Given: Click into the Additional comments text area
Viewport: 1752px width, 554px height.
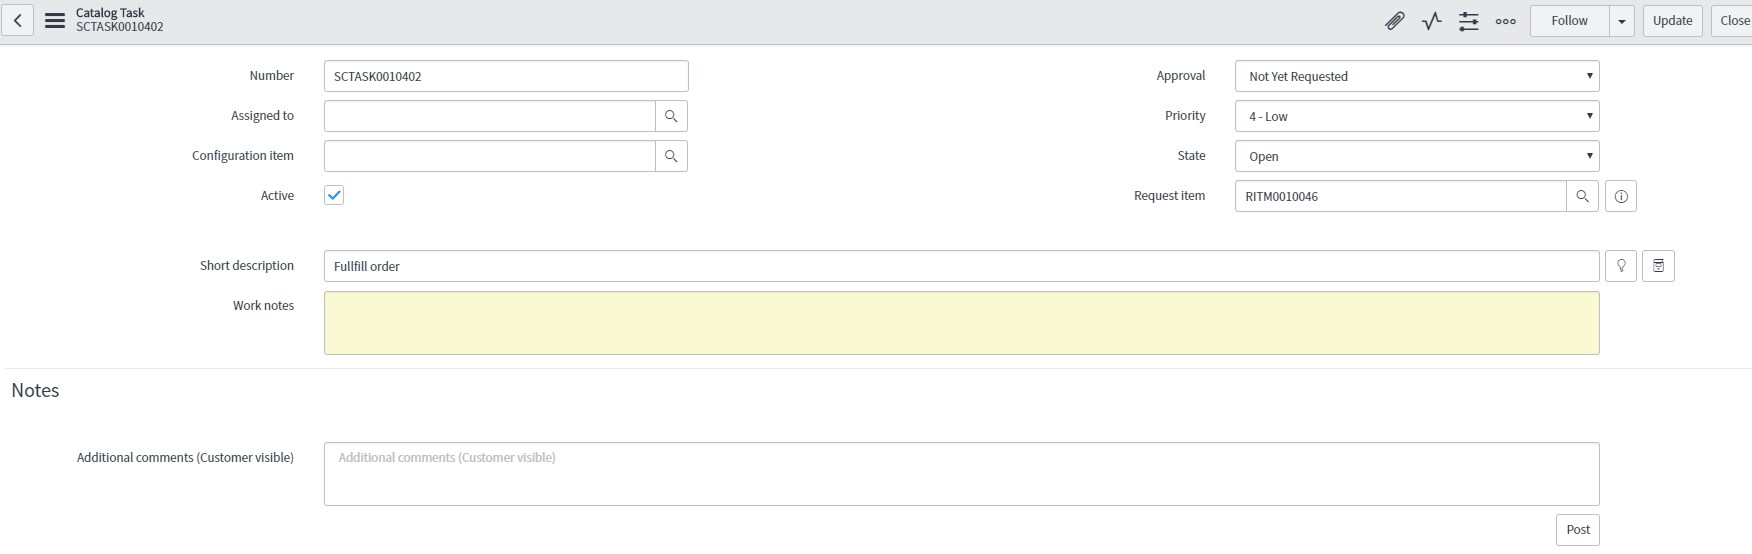Looking at the screenshot, I should coord(961,474).
